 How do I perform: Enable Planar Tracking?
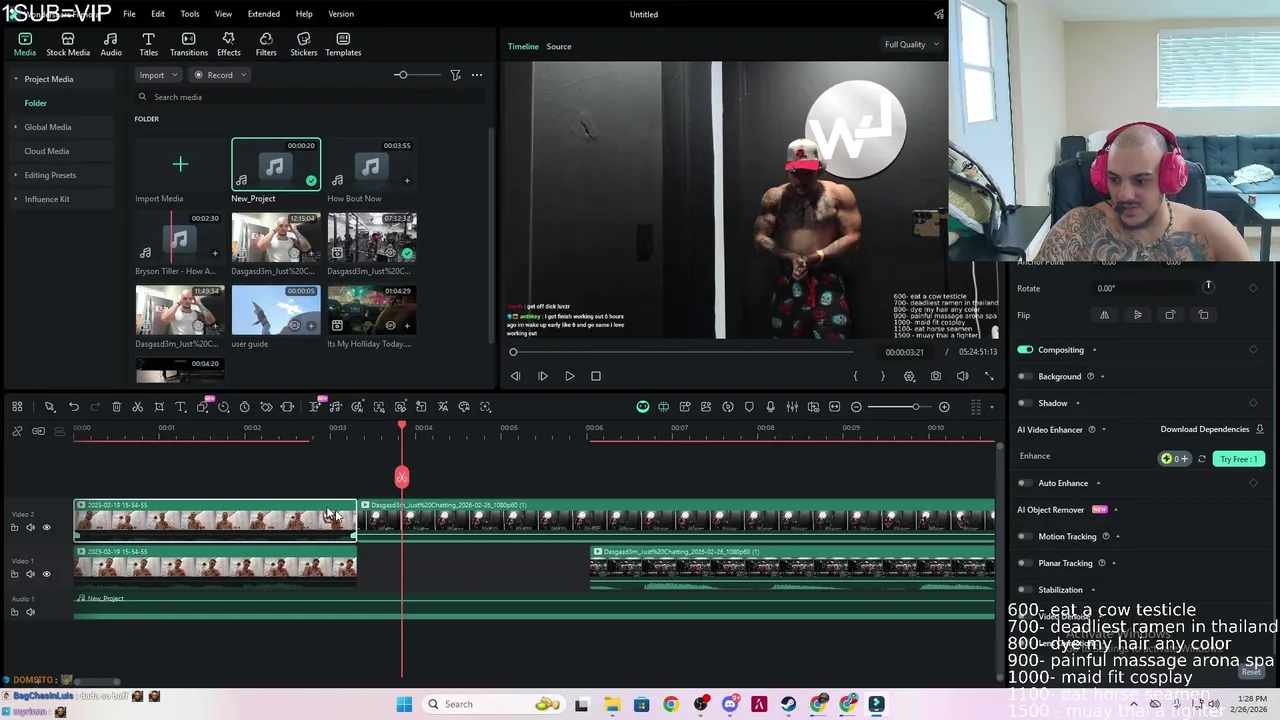coord(1025,563)
